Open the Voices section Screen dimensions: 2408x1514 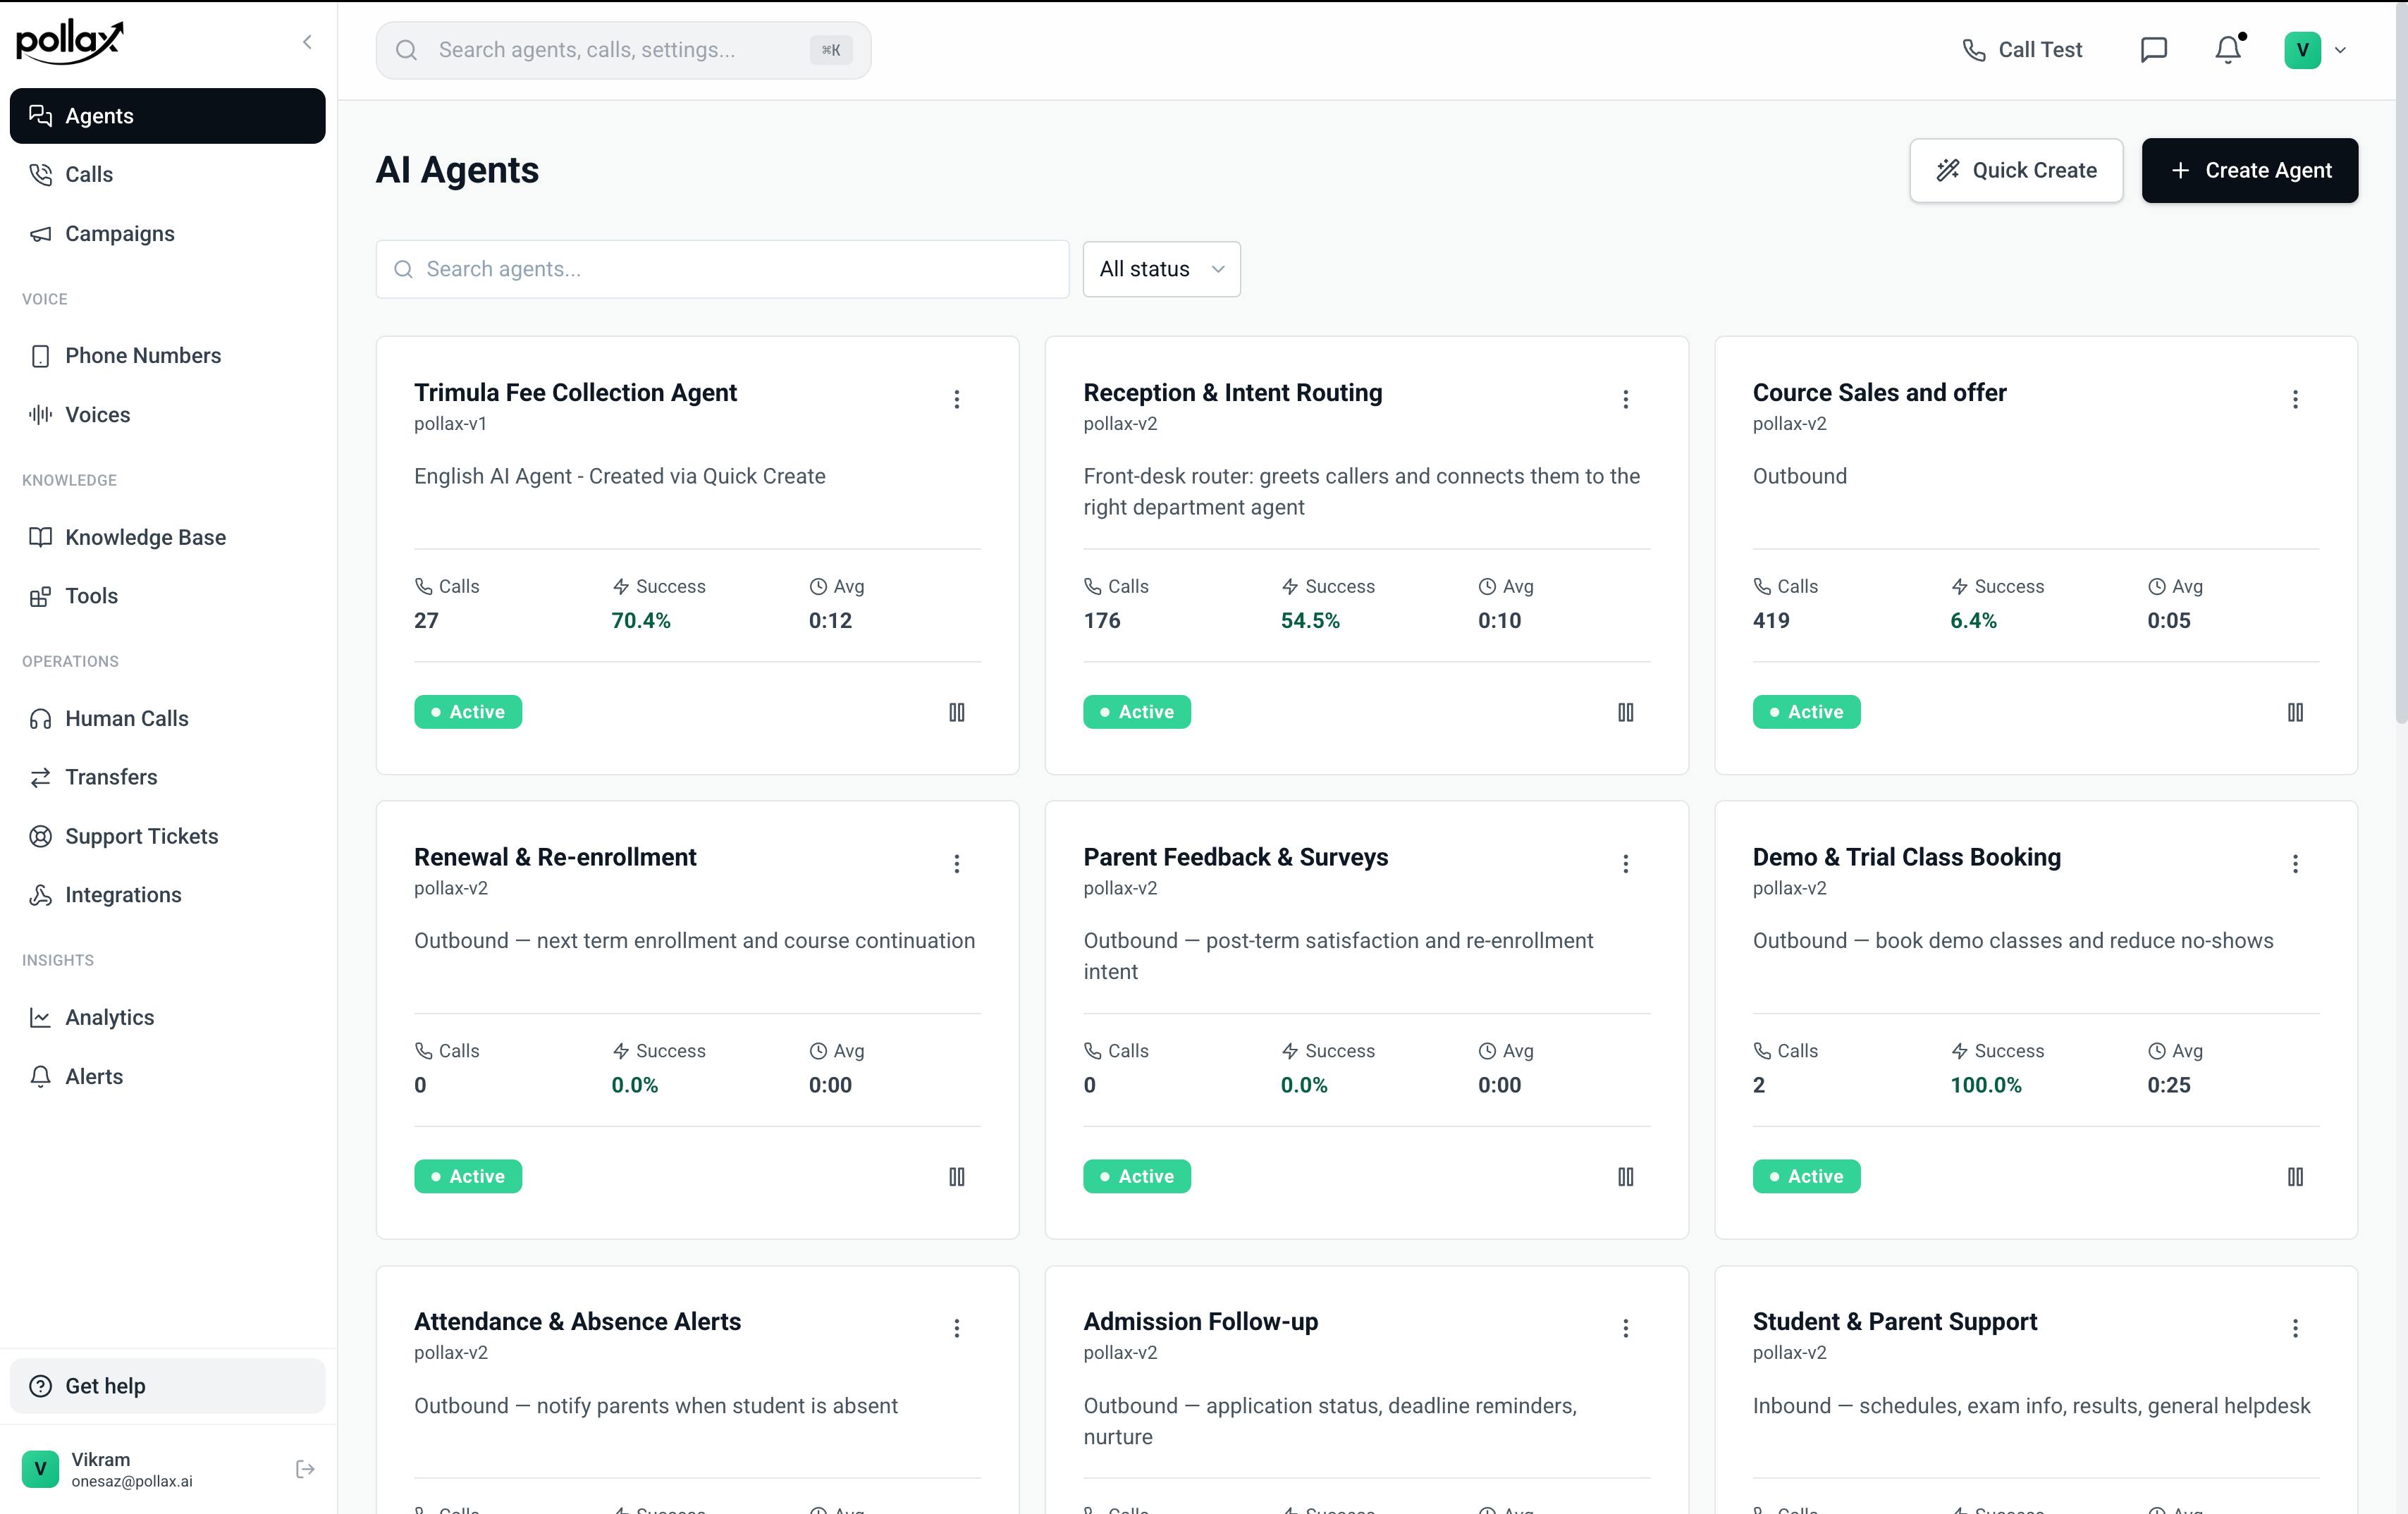167,414
